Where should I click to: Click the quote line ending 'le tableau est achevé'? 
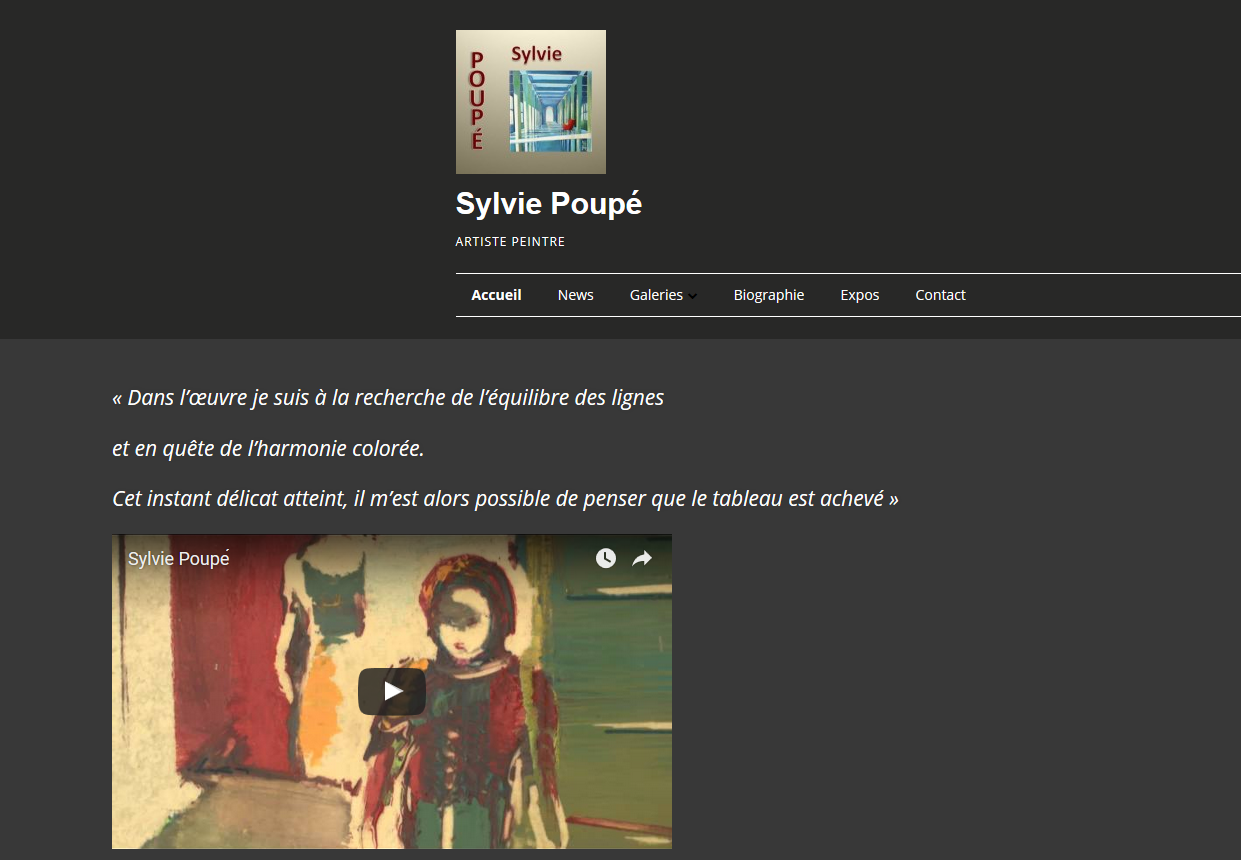505,498
